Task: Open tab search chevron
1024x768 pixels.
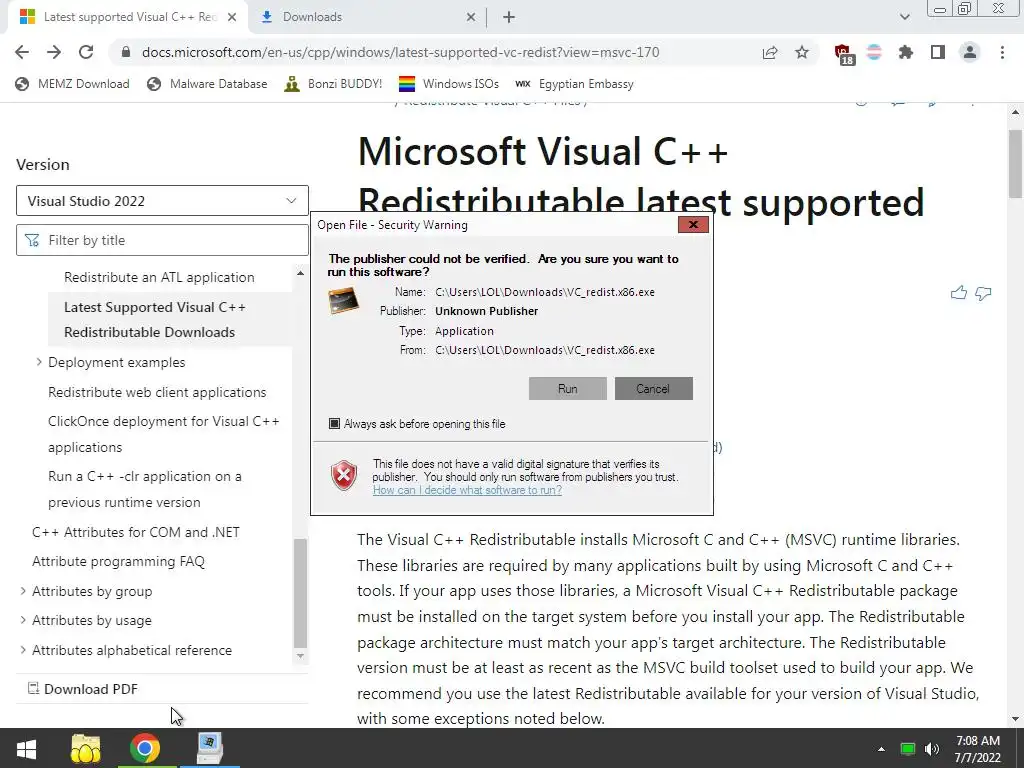Action: 904,17
